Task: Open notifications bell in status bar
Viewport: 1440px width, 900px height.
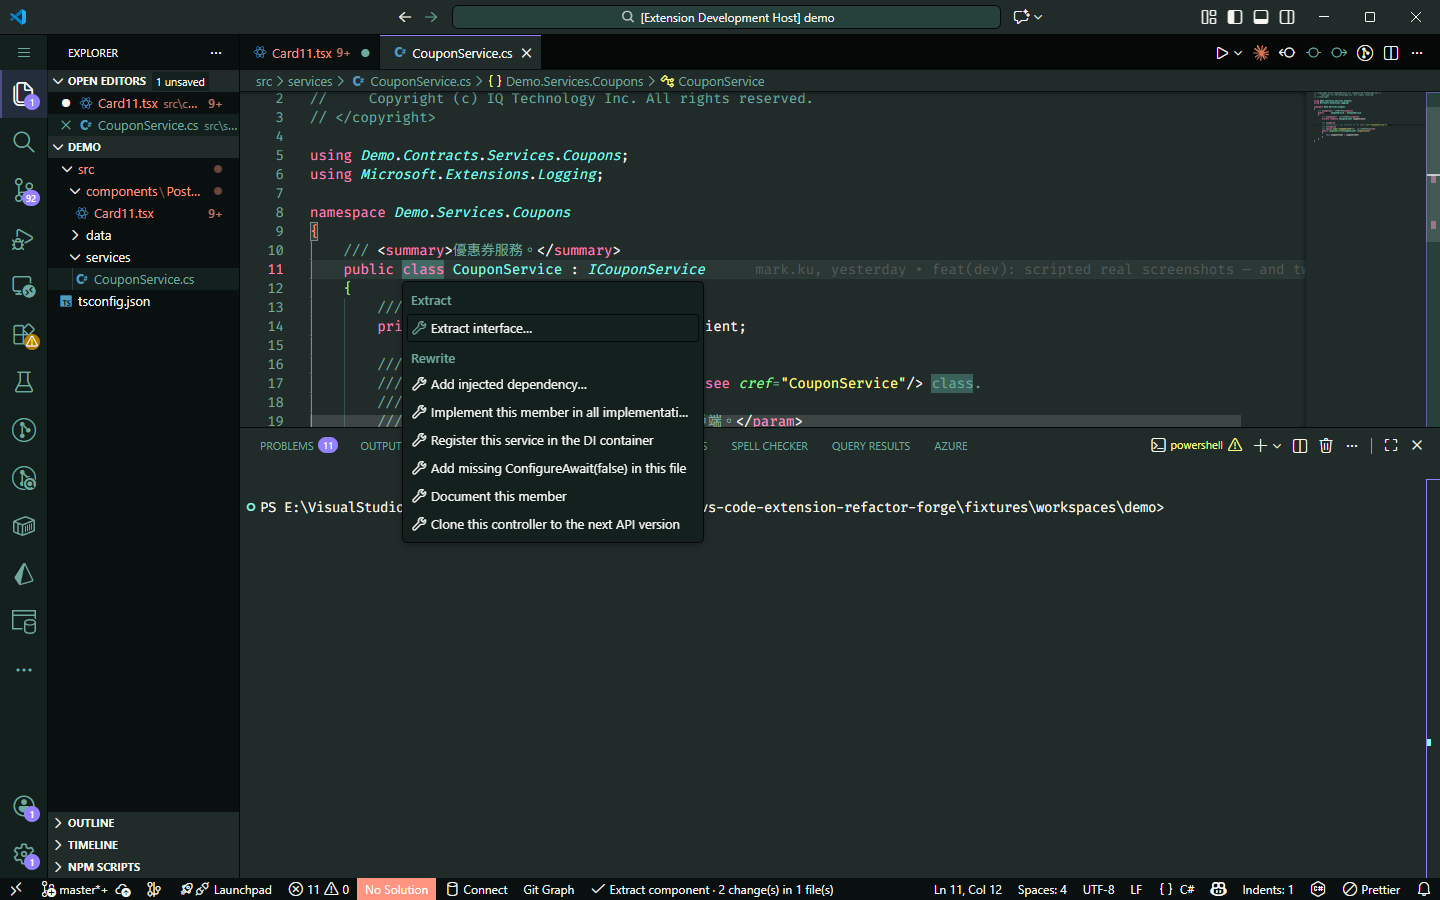Action: [1424, 889]
